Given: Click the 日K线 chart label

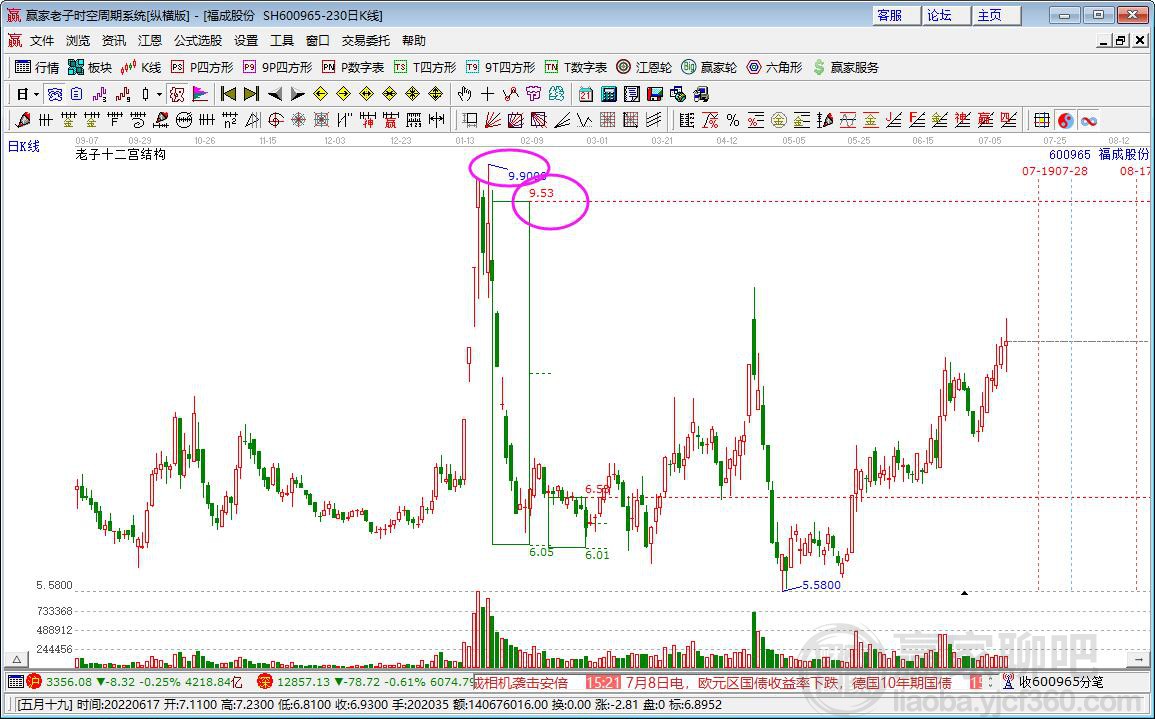Looking at the screenshot, I should (24, 146).
